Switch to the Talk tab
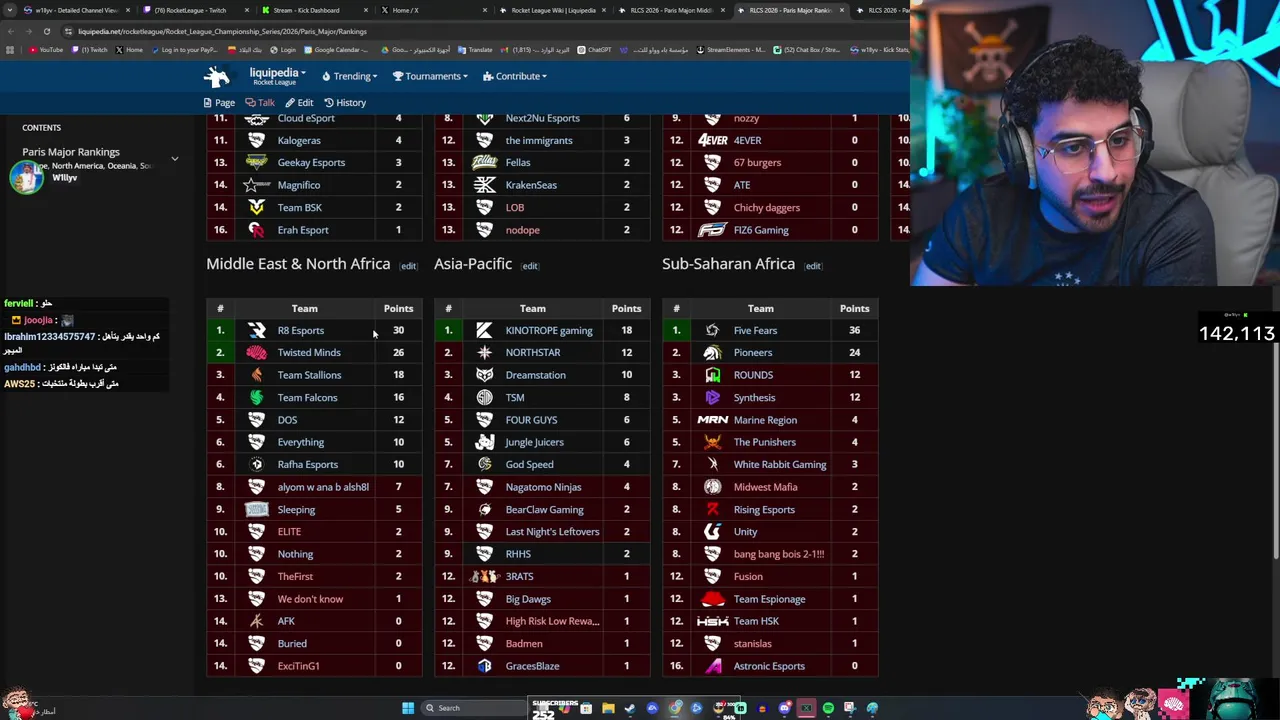 pyautogui.click(x=260, y=102)
